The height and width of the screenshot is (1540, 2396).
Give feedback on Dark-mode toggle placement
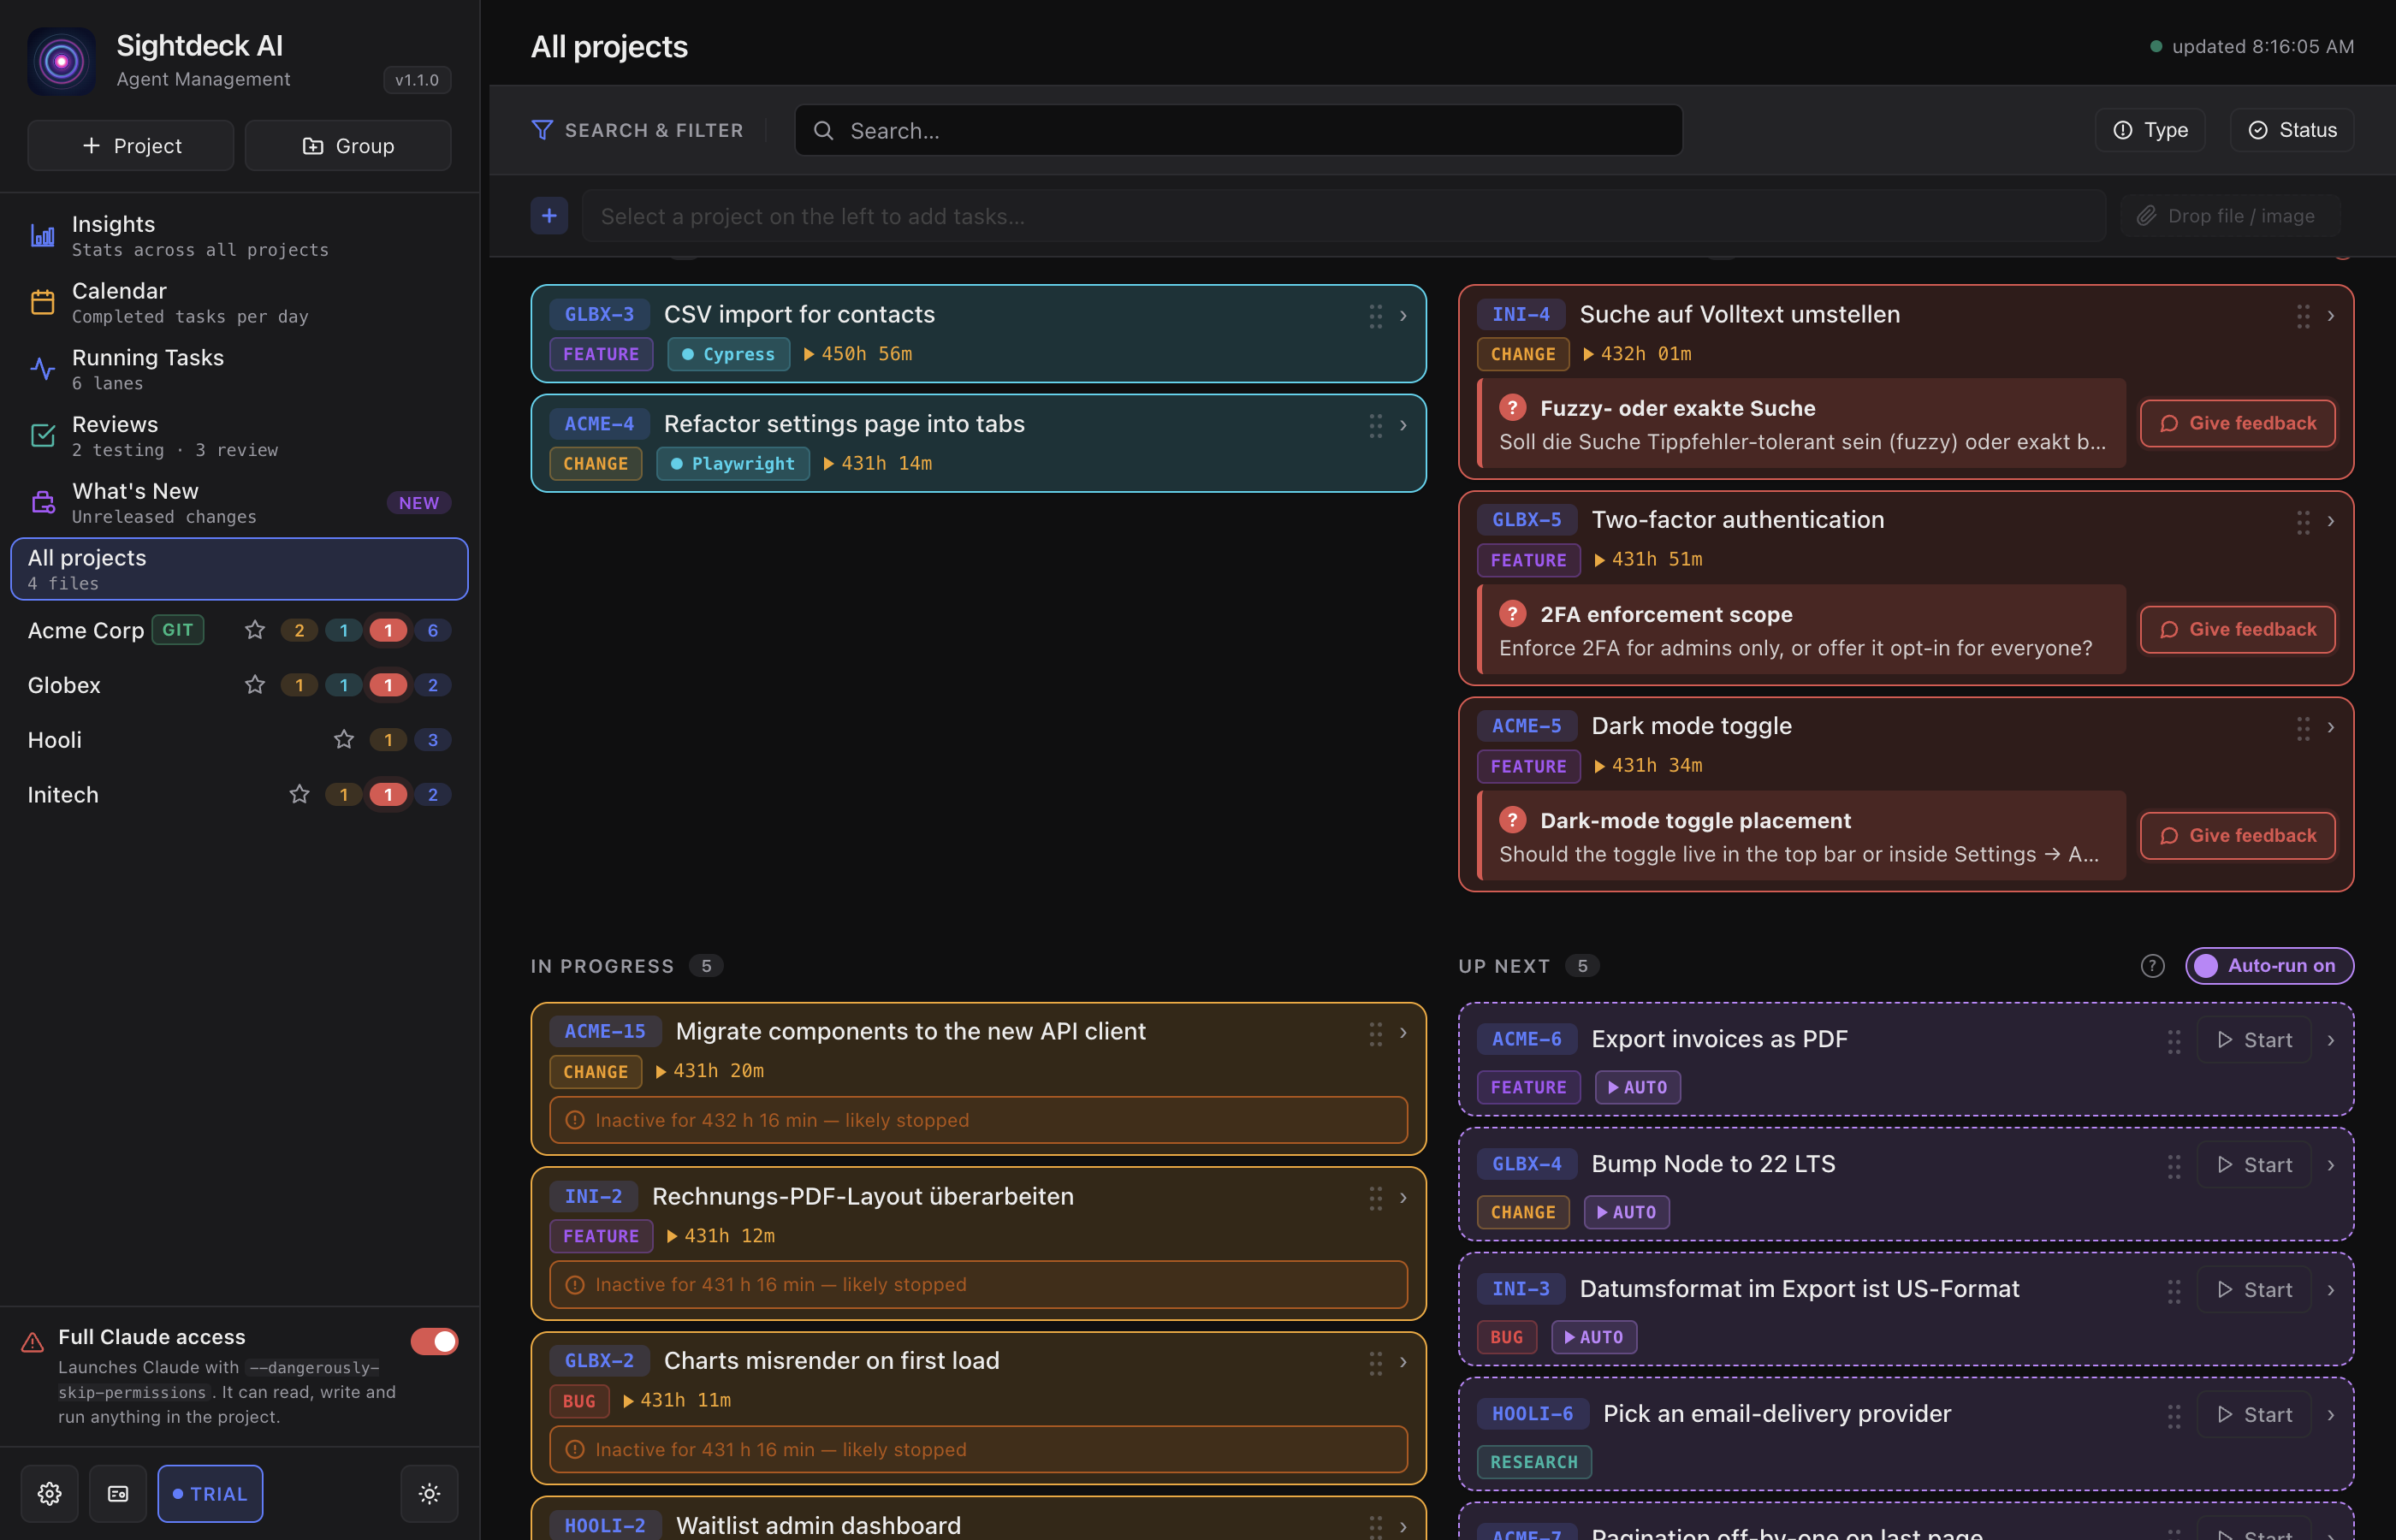coord(2238,836)
